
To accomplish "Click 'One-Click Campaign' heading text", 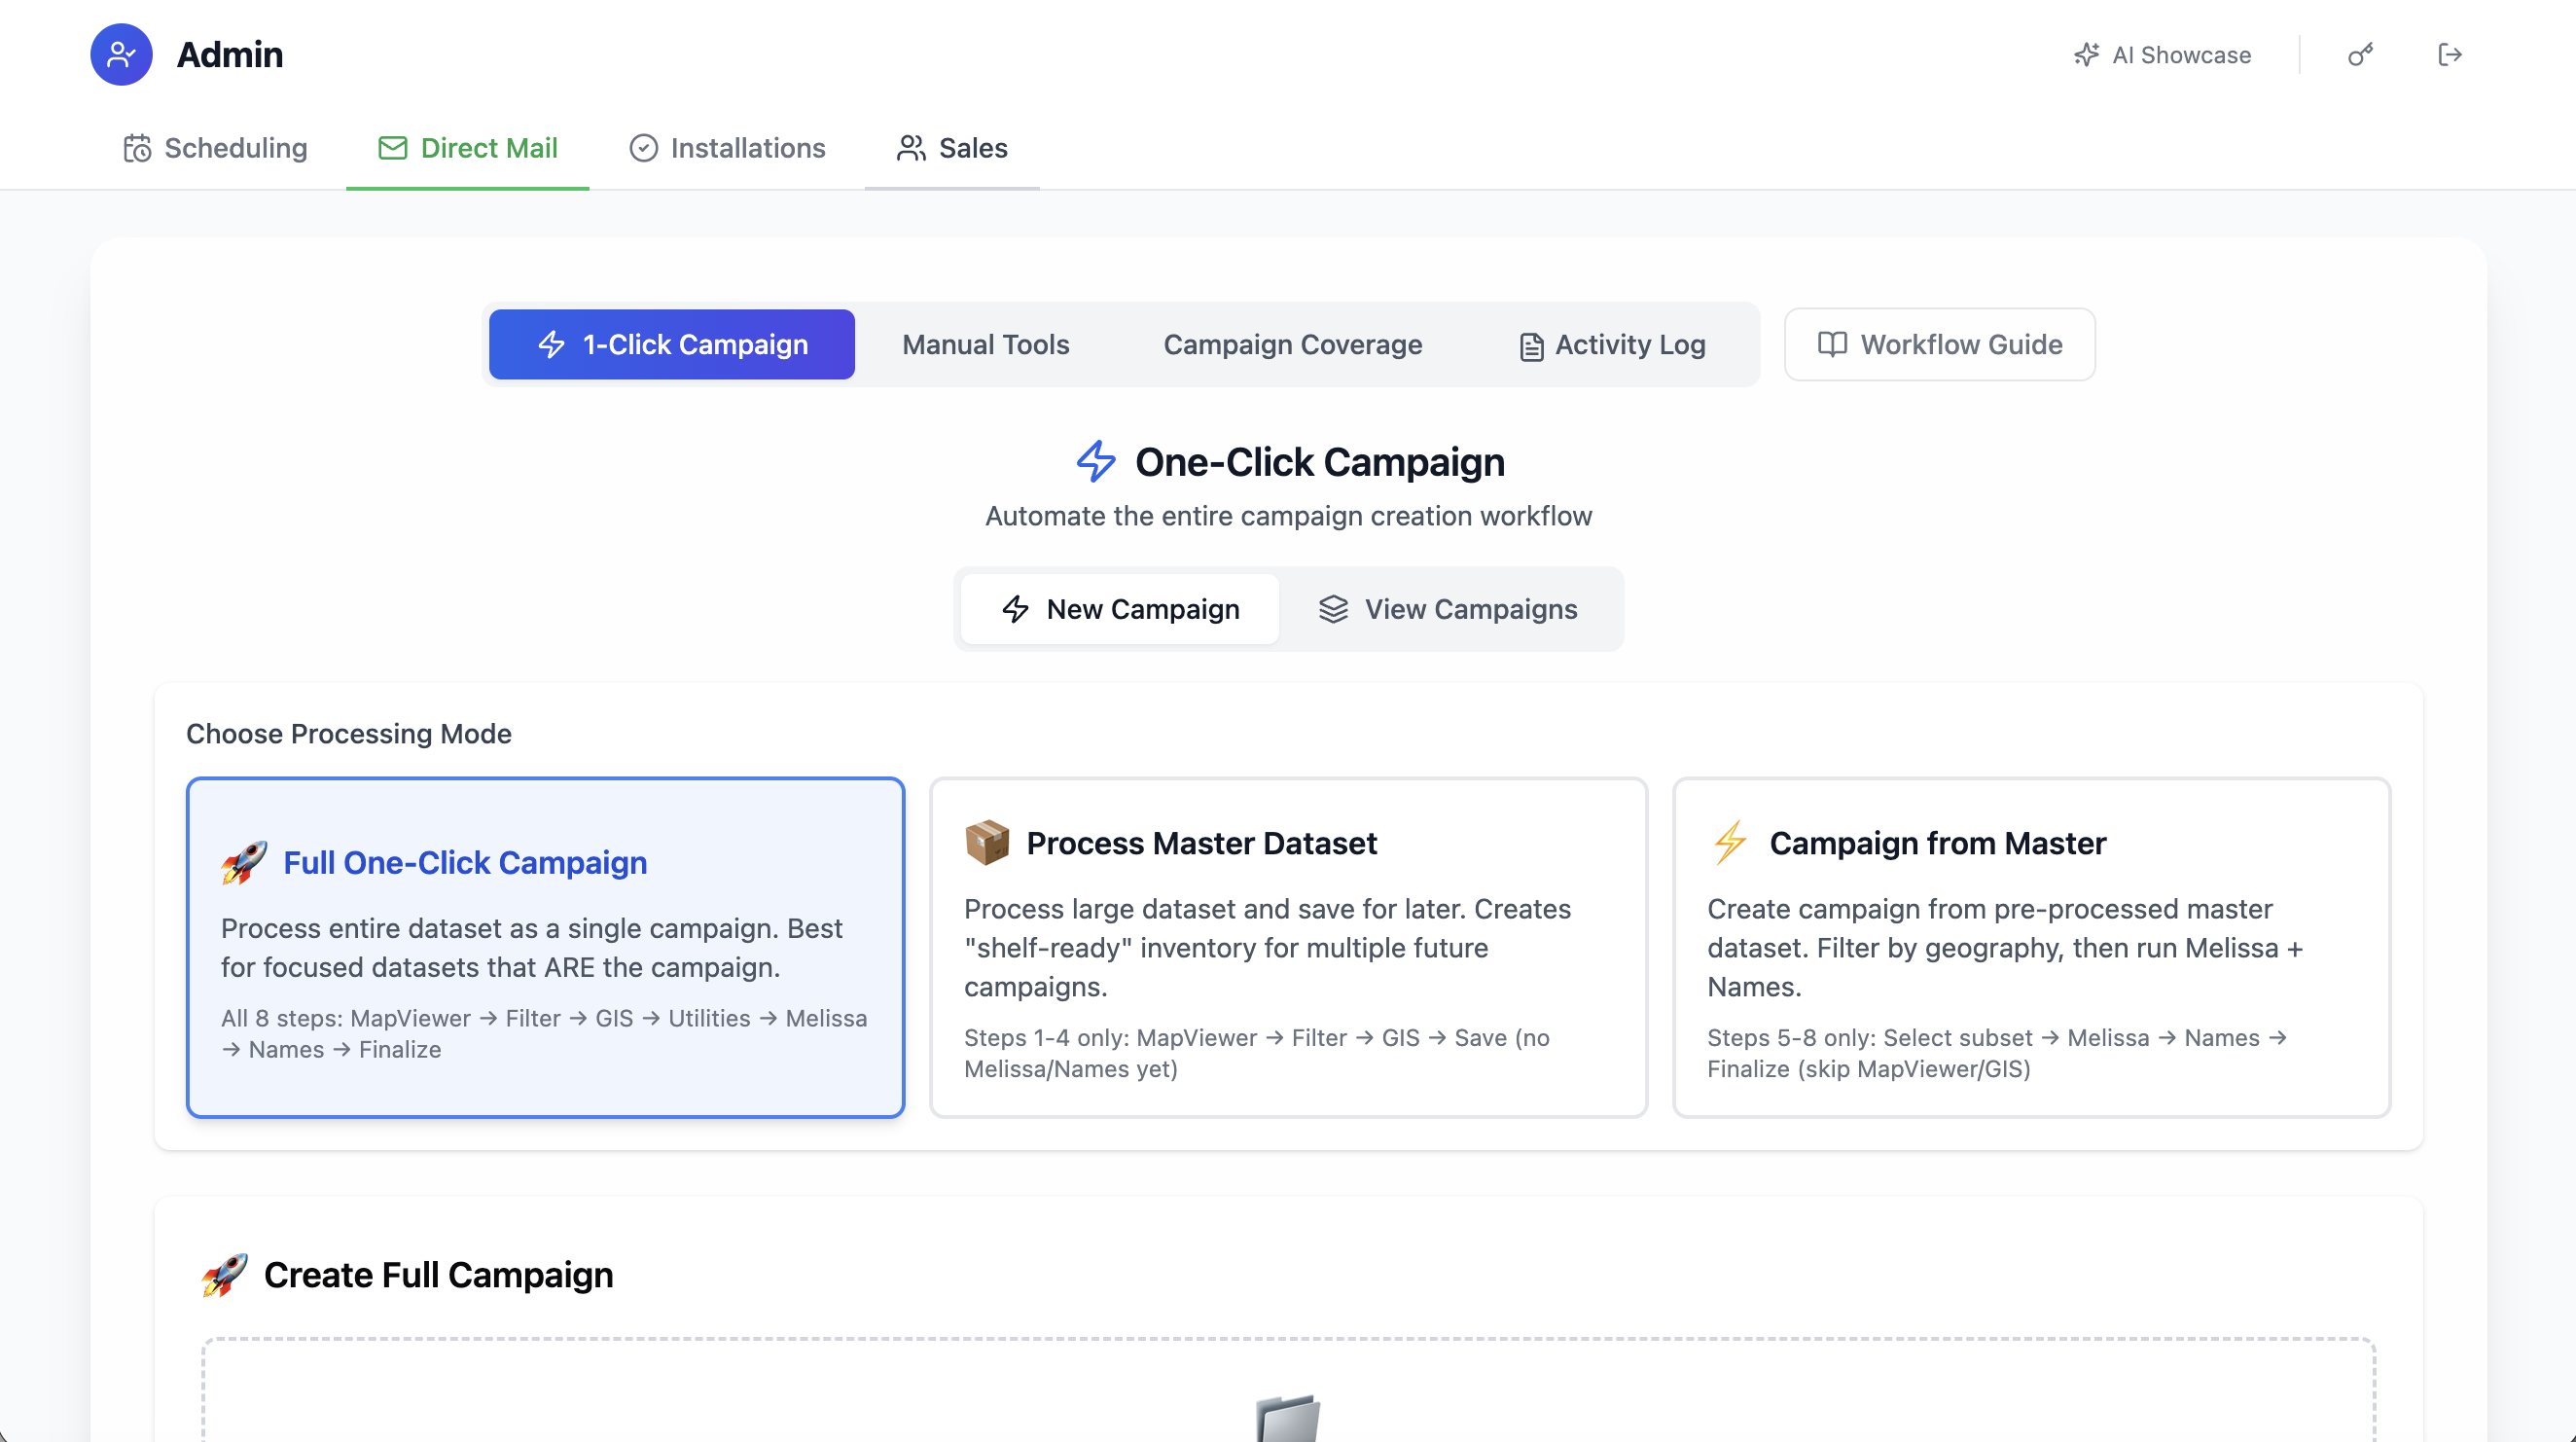I will [x=1320, y=462].
